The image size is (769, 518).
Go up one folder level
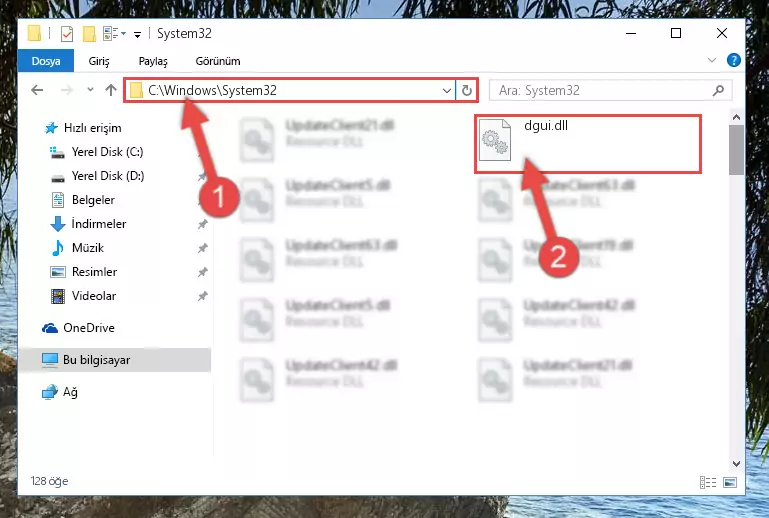[111, 90]
